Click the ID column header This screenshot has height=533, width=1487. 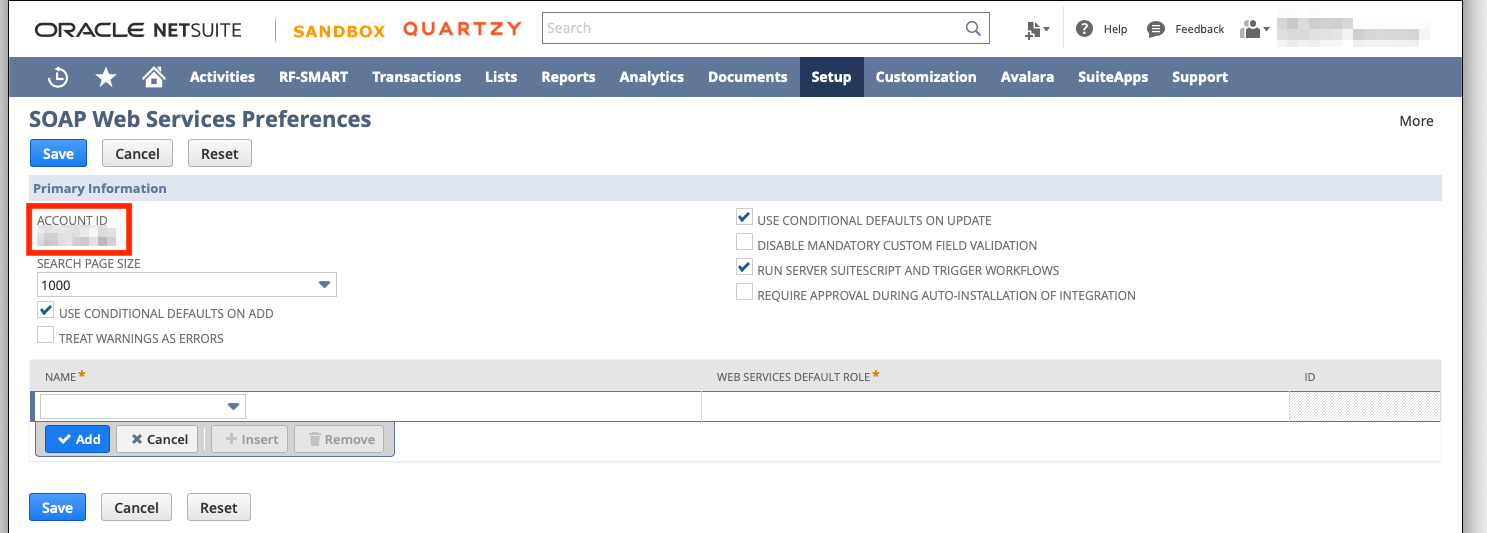tap(1310, 376)
